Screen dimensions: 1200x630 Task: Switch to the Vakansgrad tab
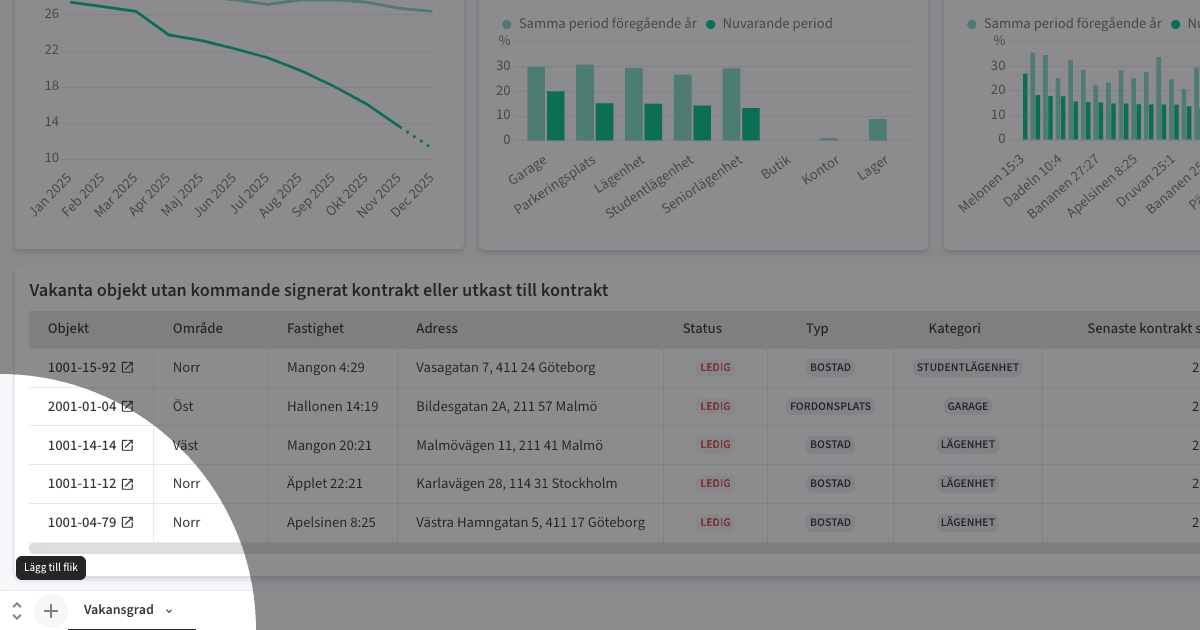[x=119, y=610]
